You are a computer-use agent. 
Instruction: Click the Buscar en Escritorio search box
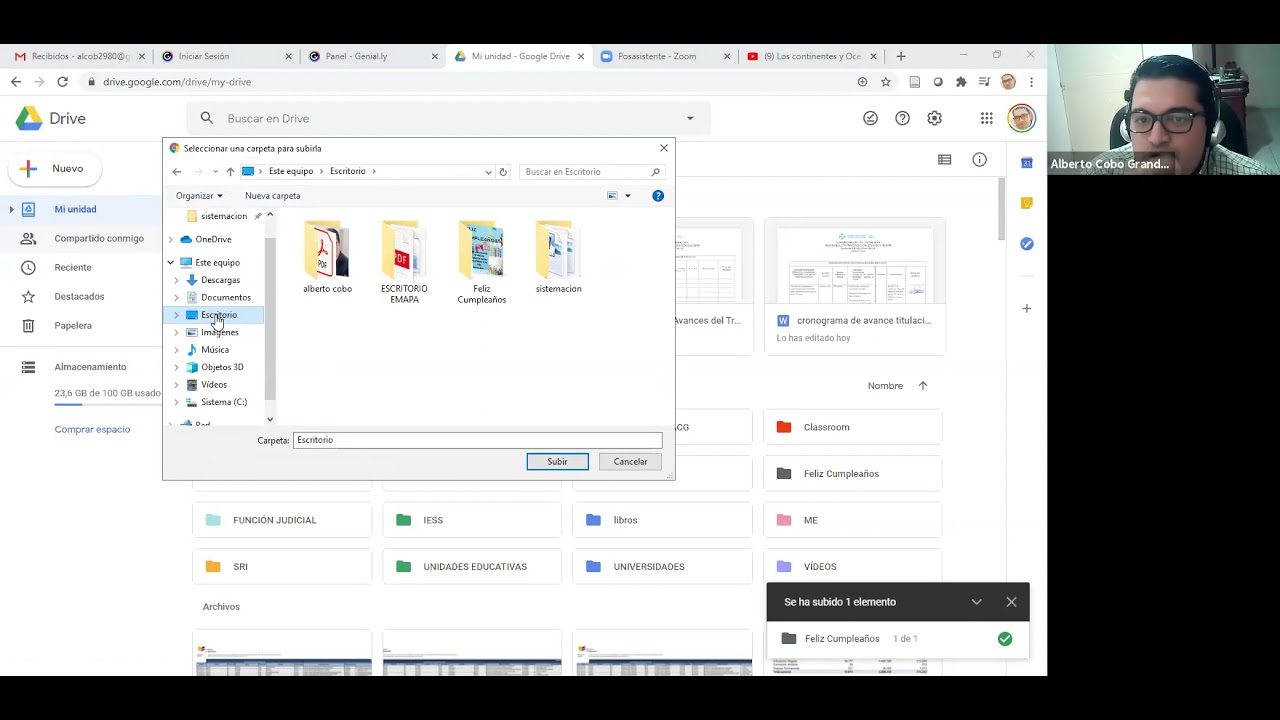591,172
